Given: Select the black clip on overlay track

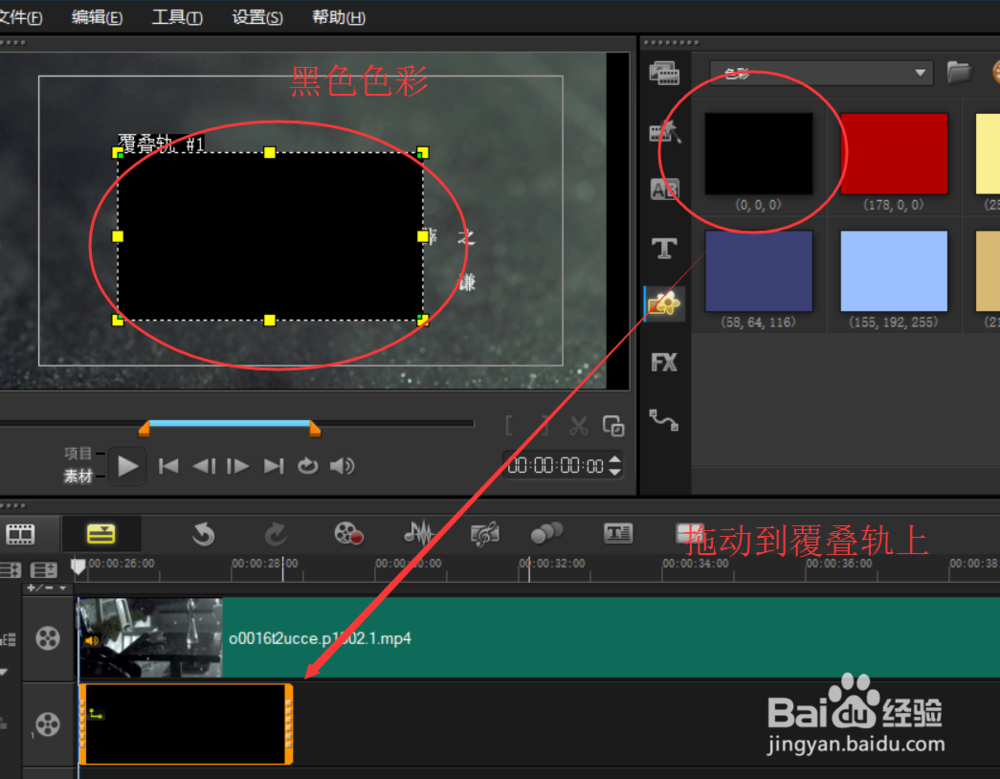Looking at the screenshot, I should coord(186,724).
